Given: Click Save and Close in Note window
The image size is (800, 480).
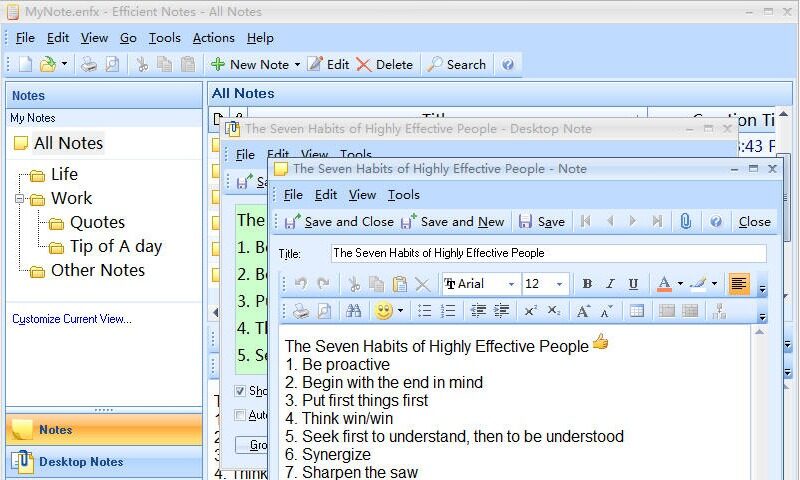Looking at the screenshot, I should 339,222.
